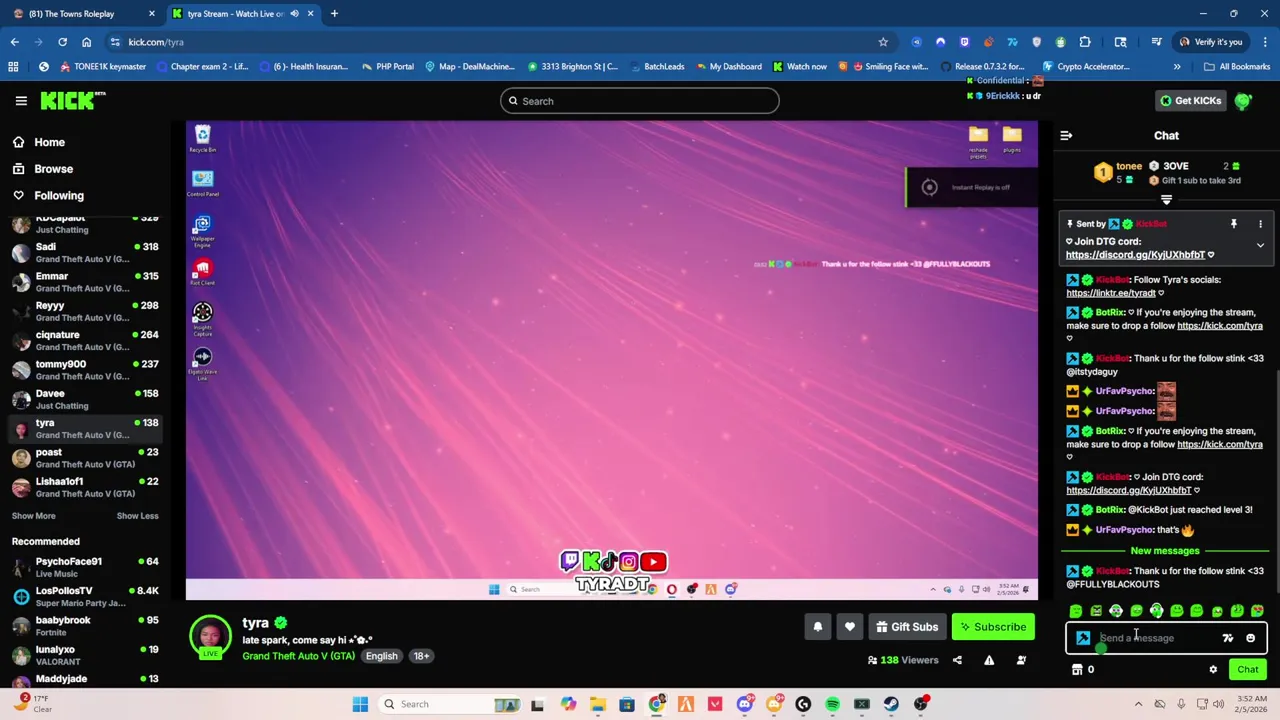Collapse pinned message chevron
This screenshot has width=1280, height=720.
point(1260,245)
